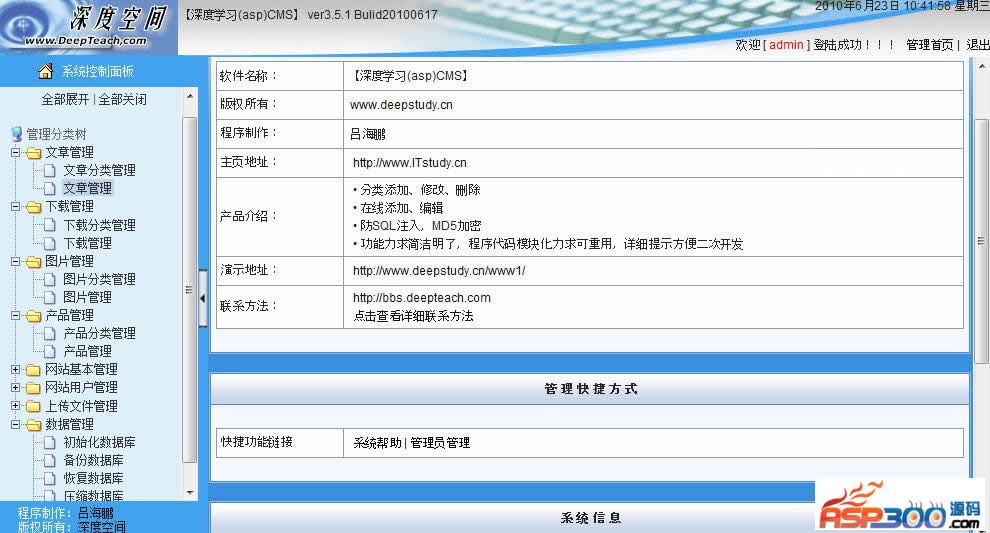Click the 图片管理 folder icon

pyautogui.click(x=33, y=261)
